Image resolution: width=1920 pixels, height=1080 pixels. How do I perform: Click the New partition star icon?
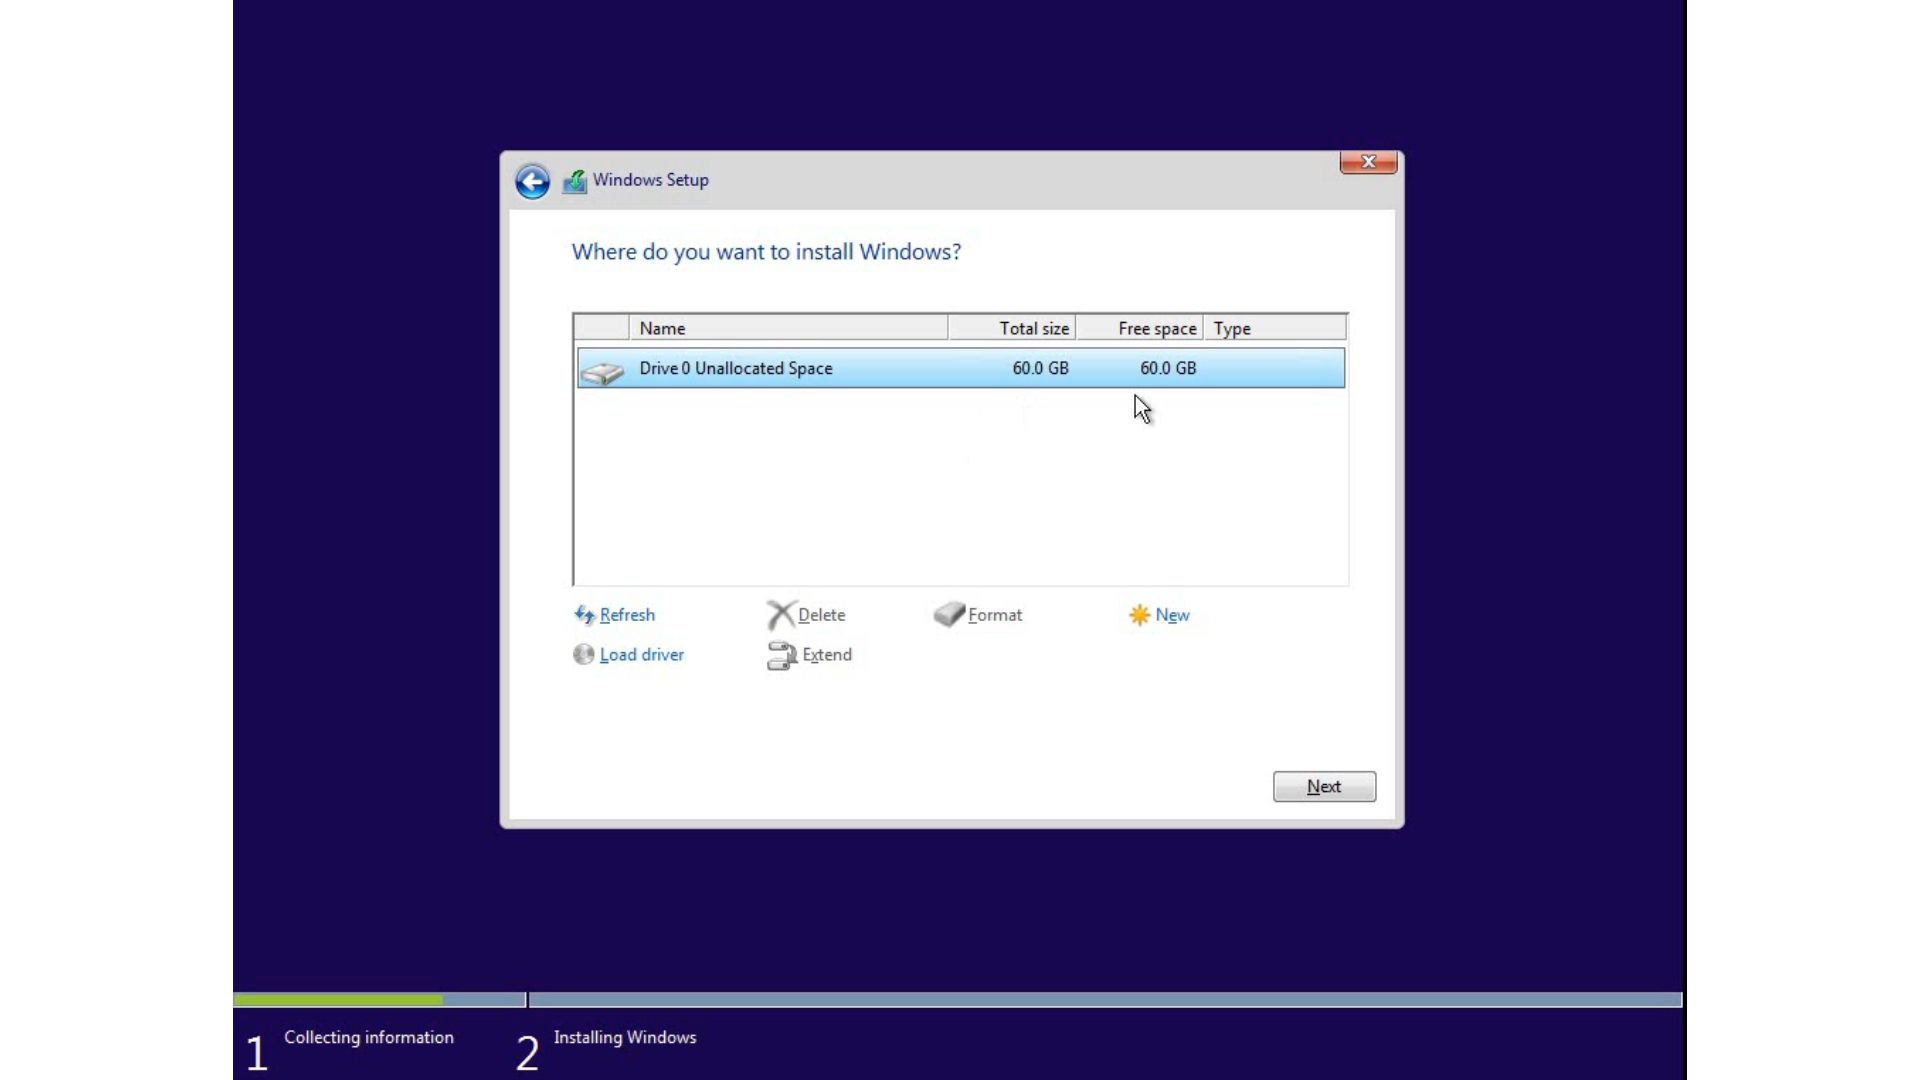click(x=1139, y=615)
